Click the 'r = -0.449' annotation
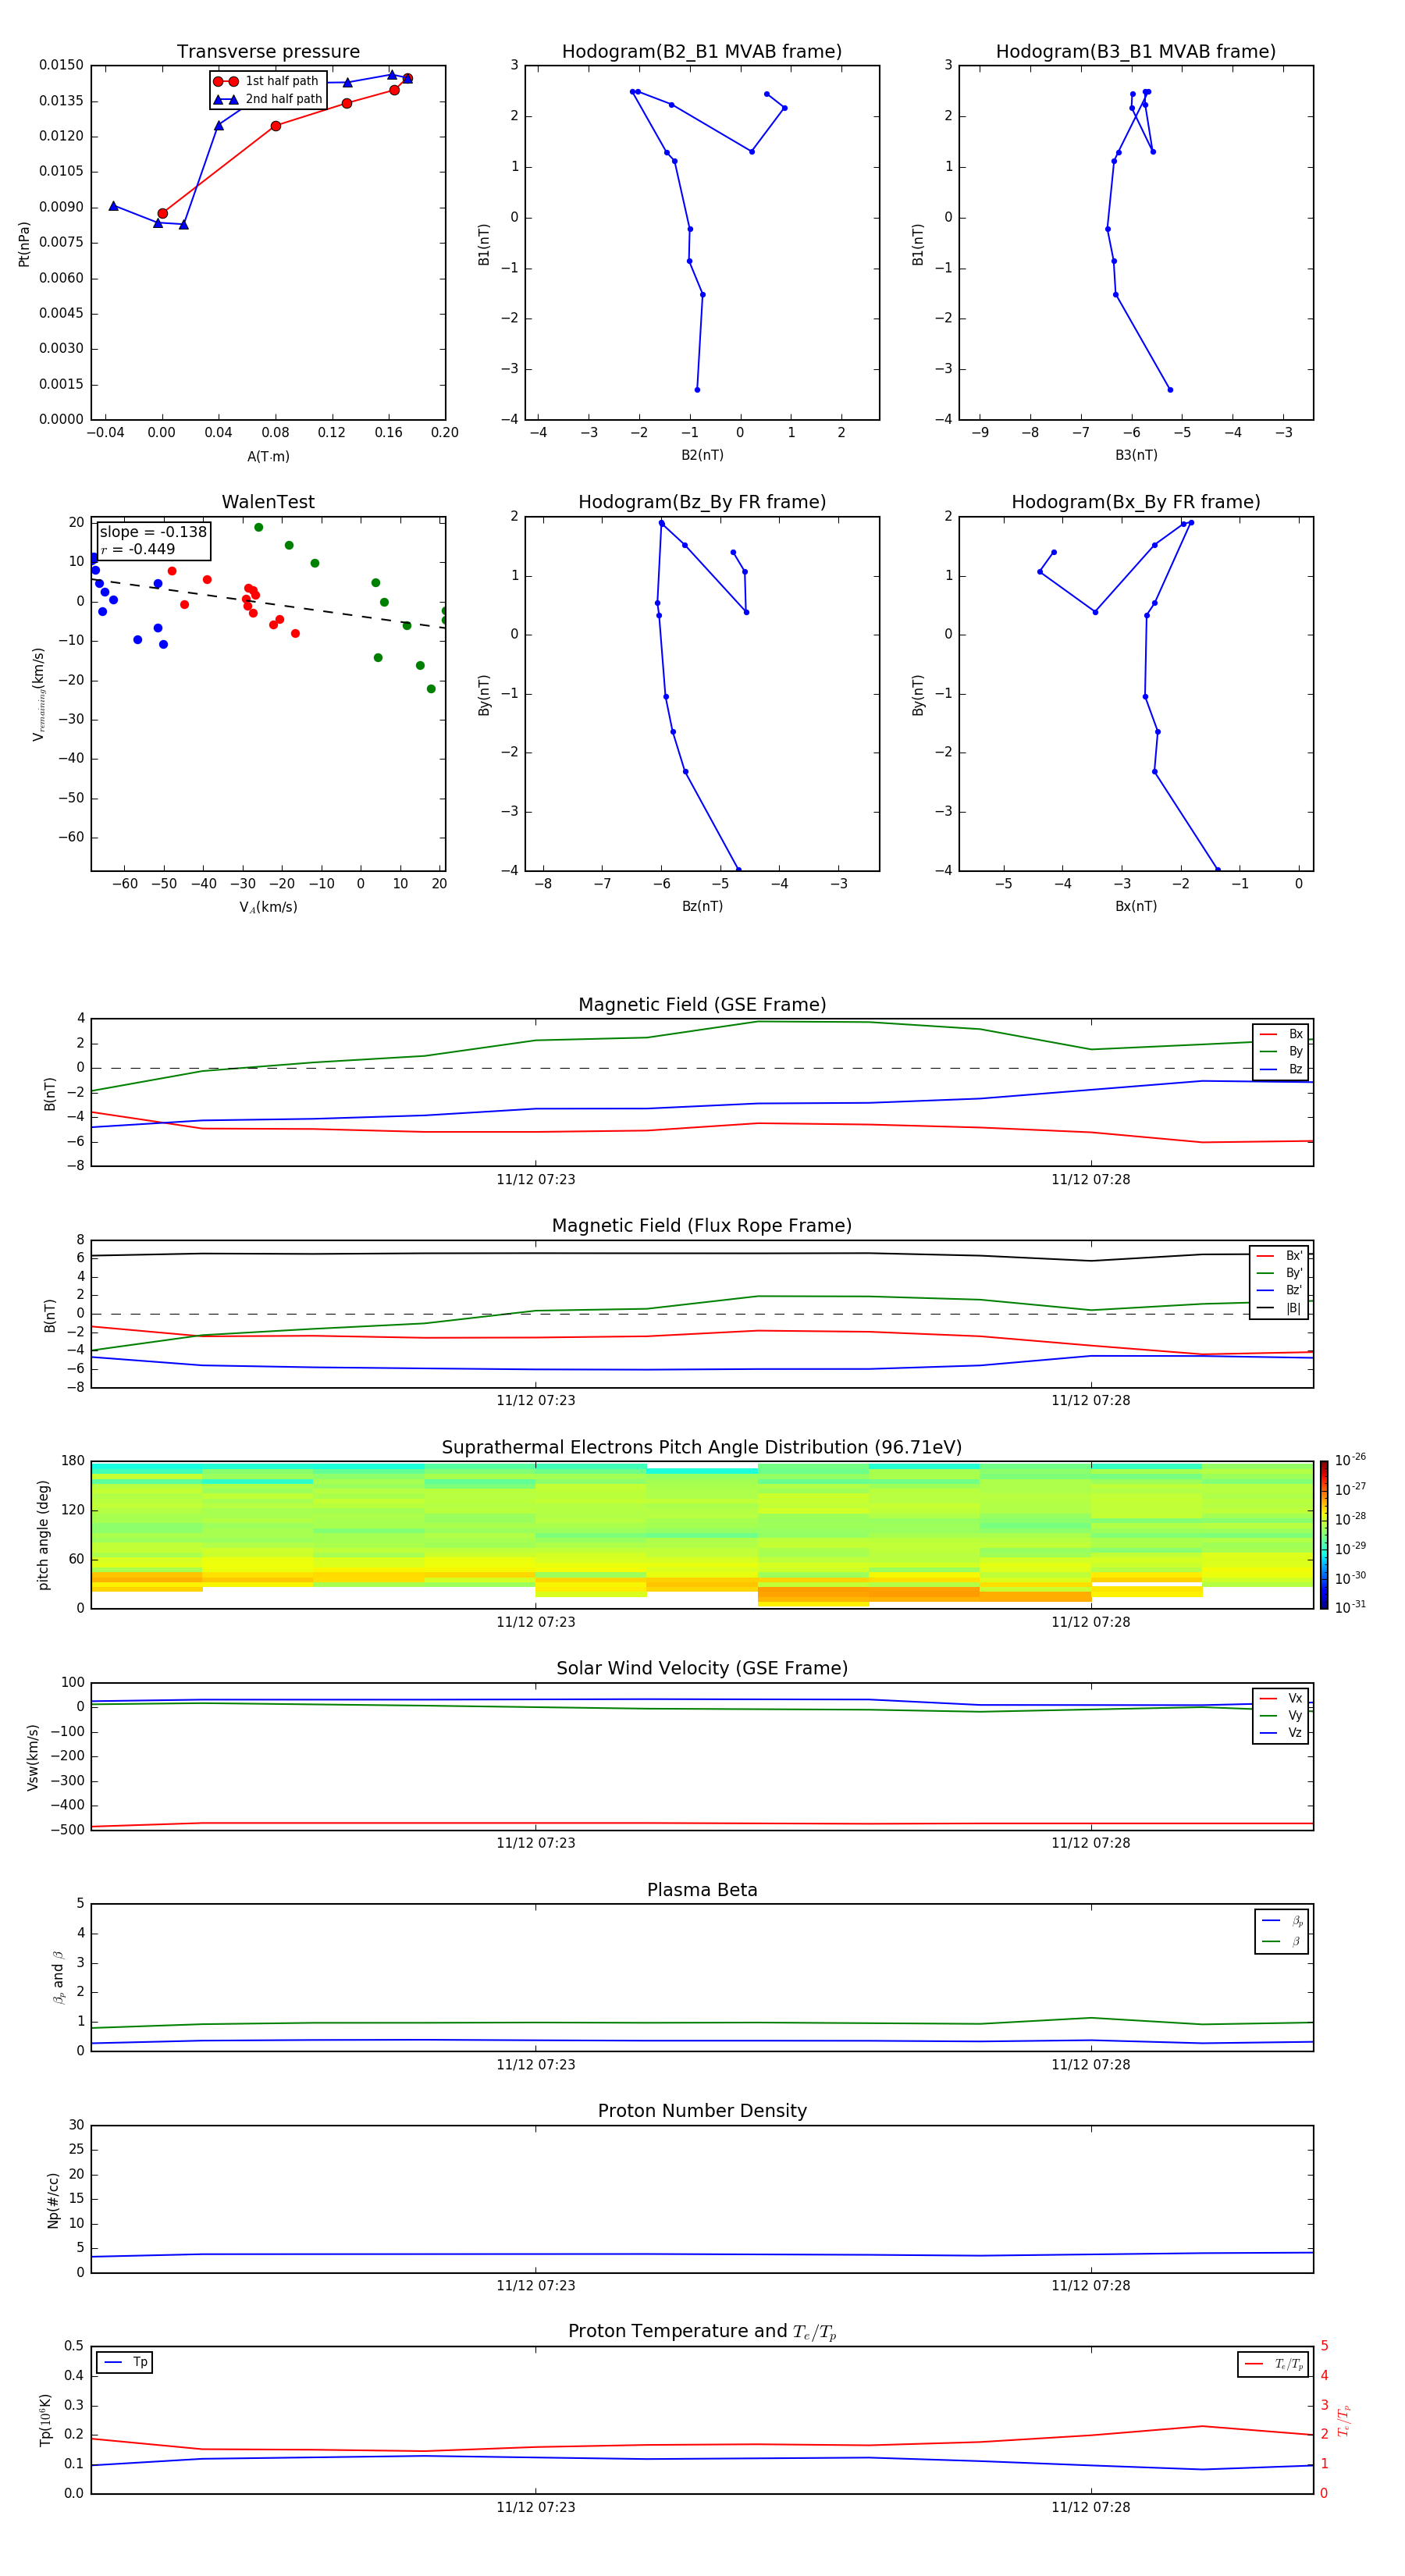 click(x=138, y=549)
